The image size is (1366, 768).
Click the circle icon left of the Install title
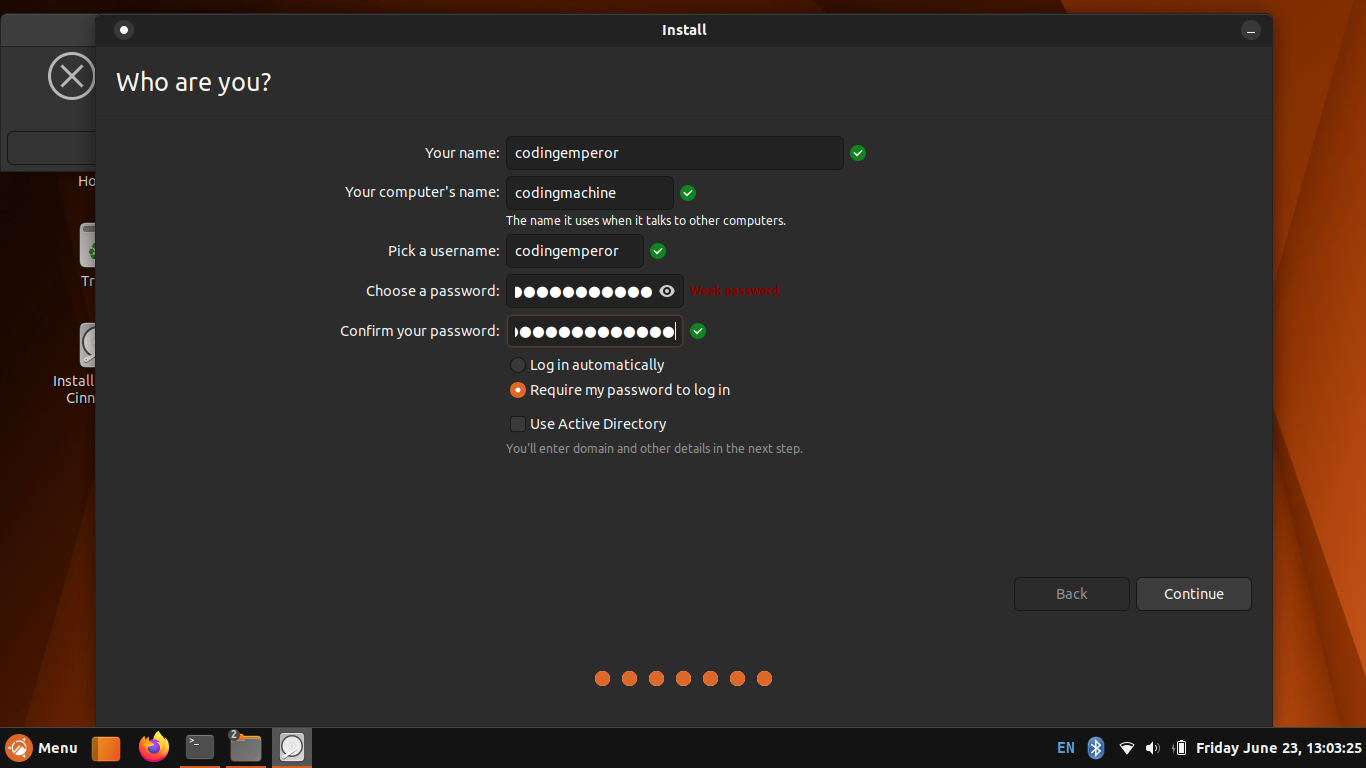pos(124,30)
